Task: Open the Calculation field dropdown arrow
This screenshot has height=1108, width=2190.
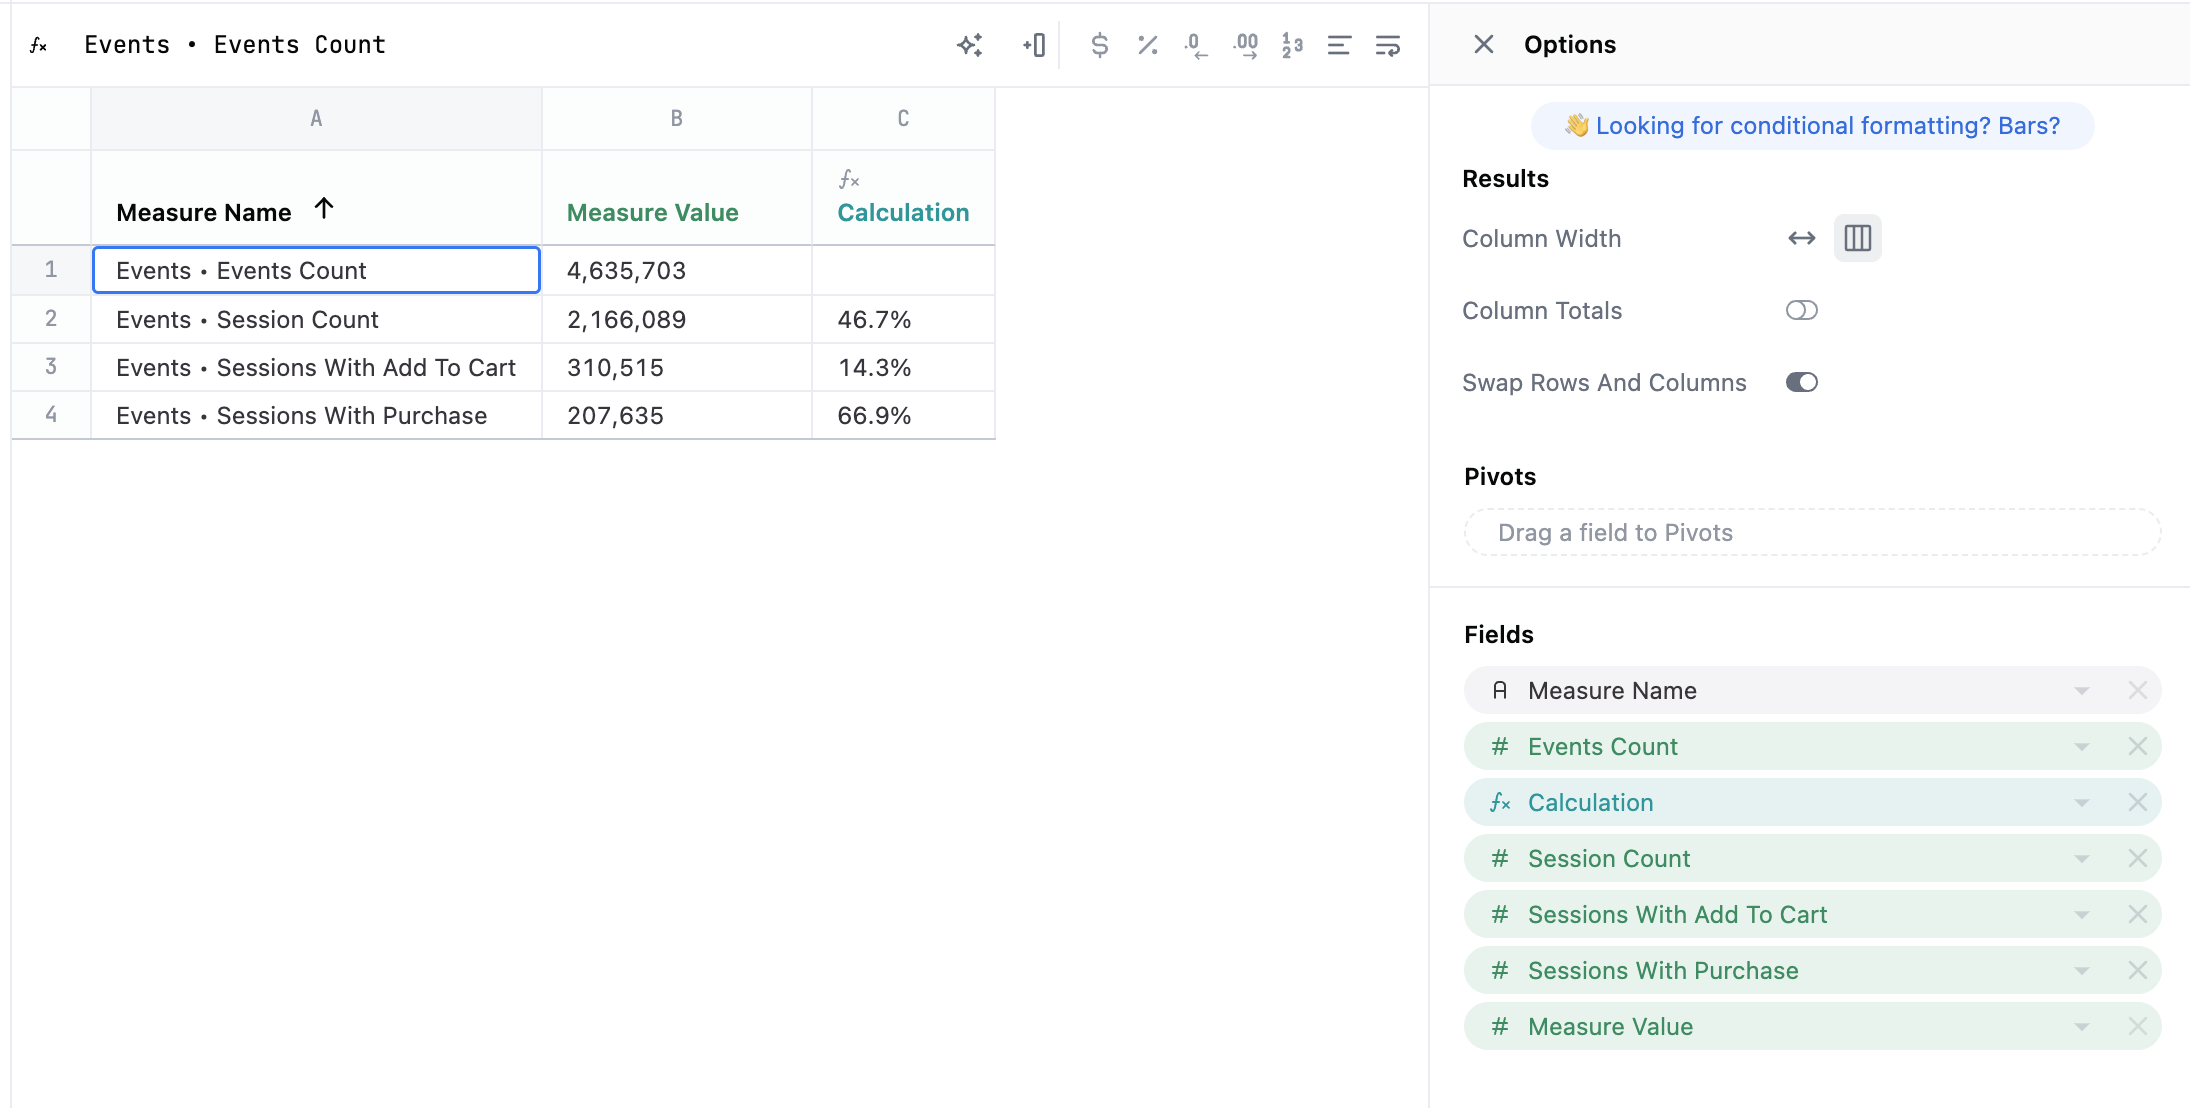Action: coord(2081,803)
